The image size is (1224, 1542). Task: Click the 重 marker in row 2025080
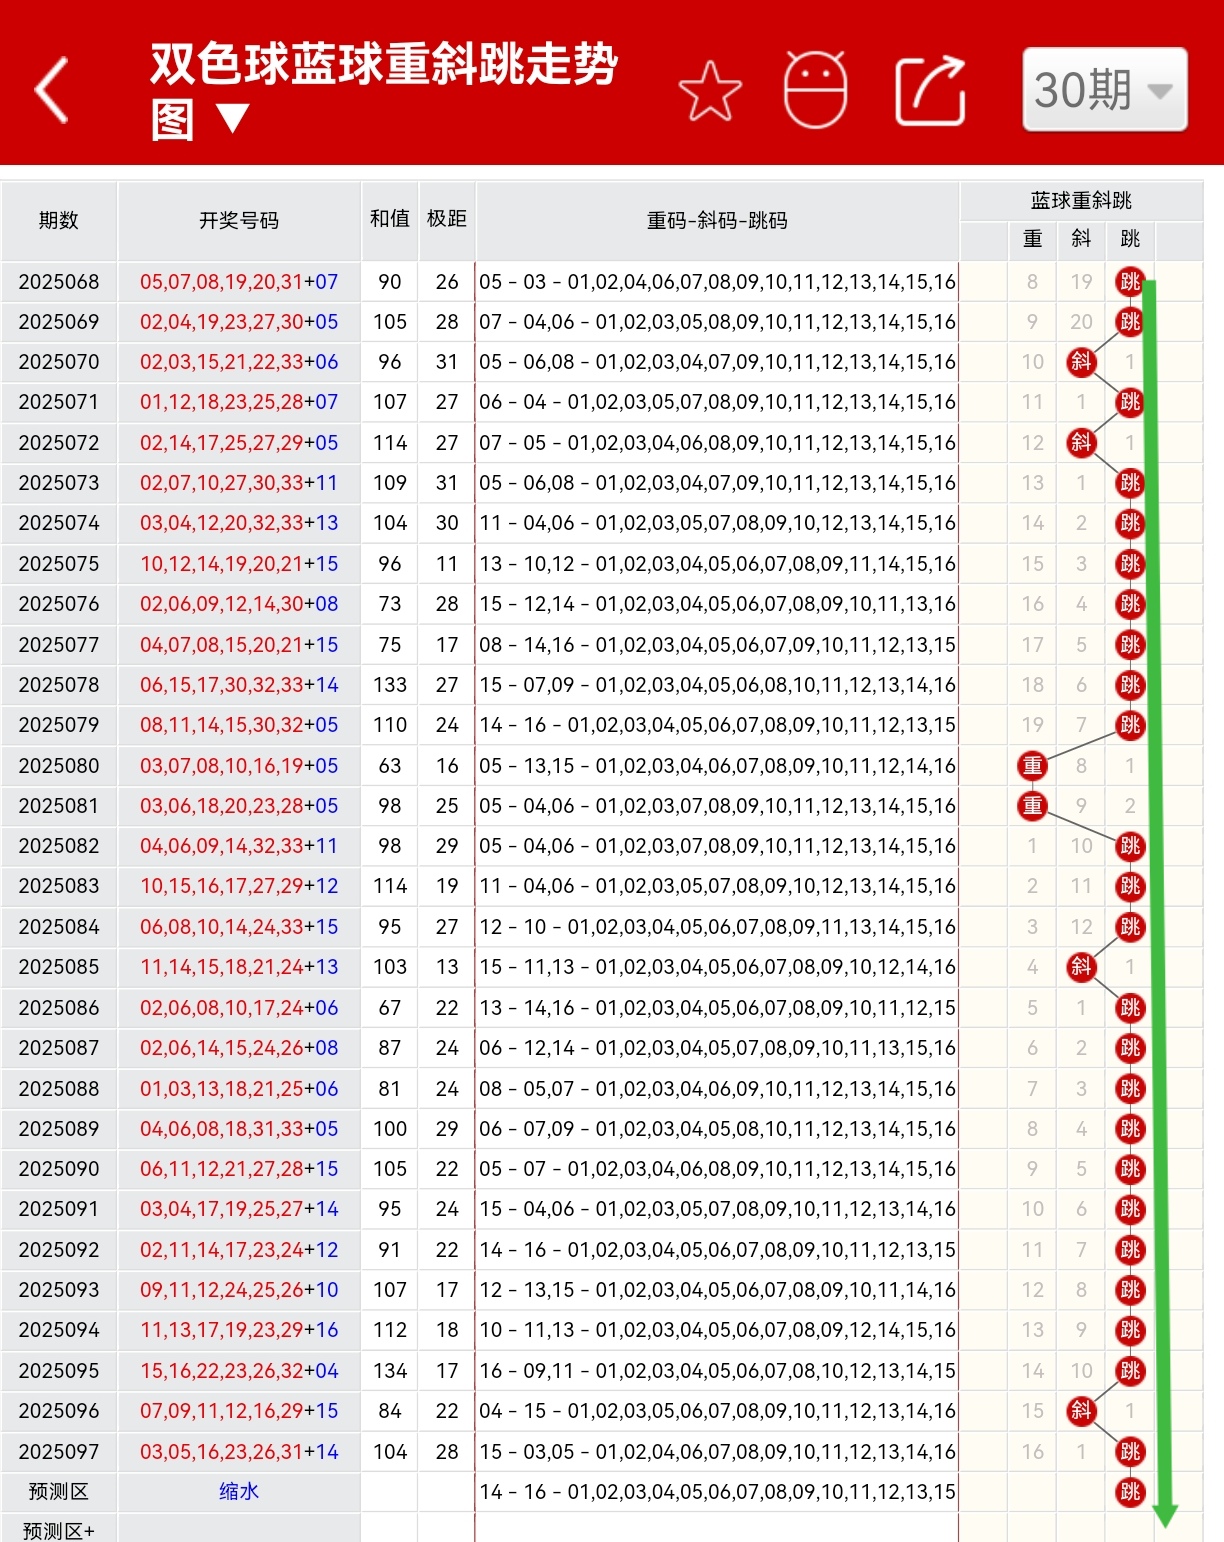1032,765
